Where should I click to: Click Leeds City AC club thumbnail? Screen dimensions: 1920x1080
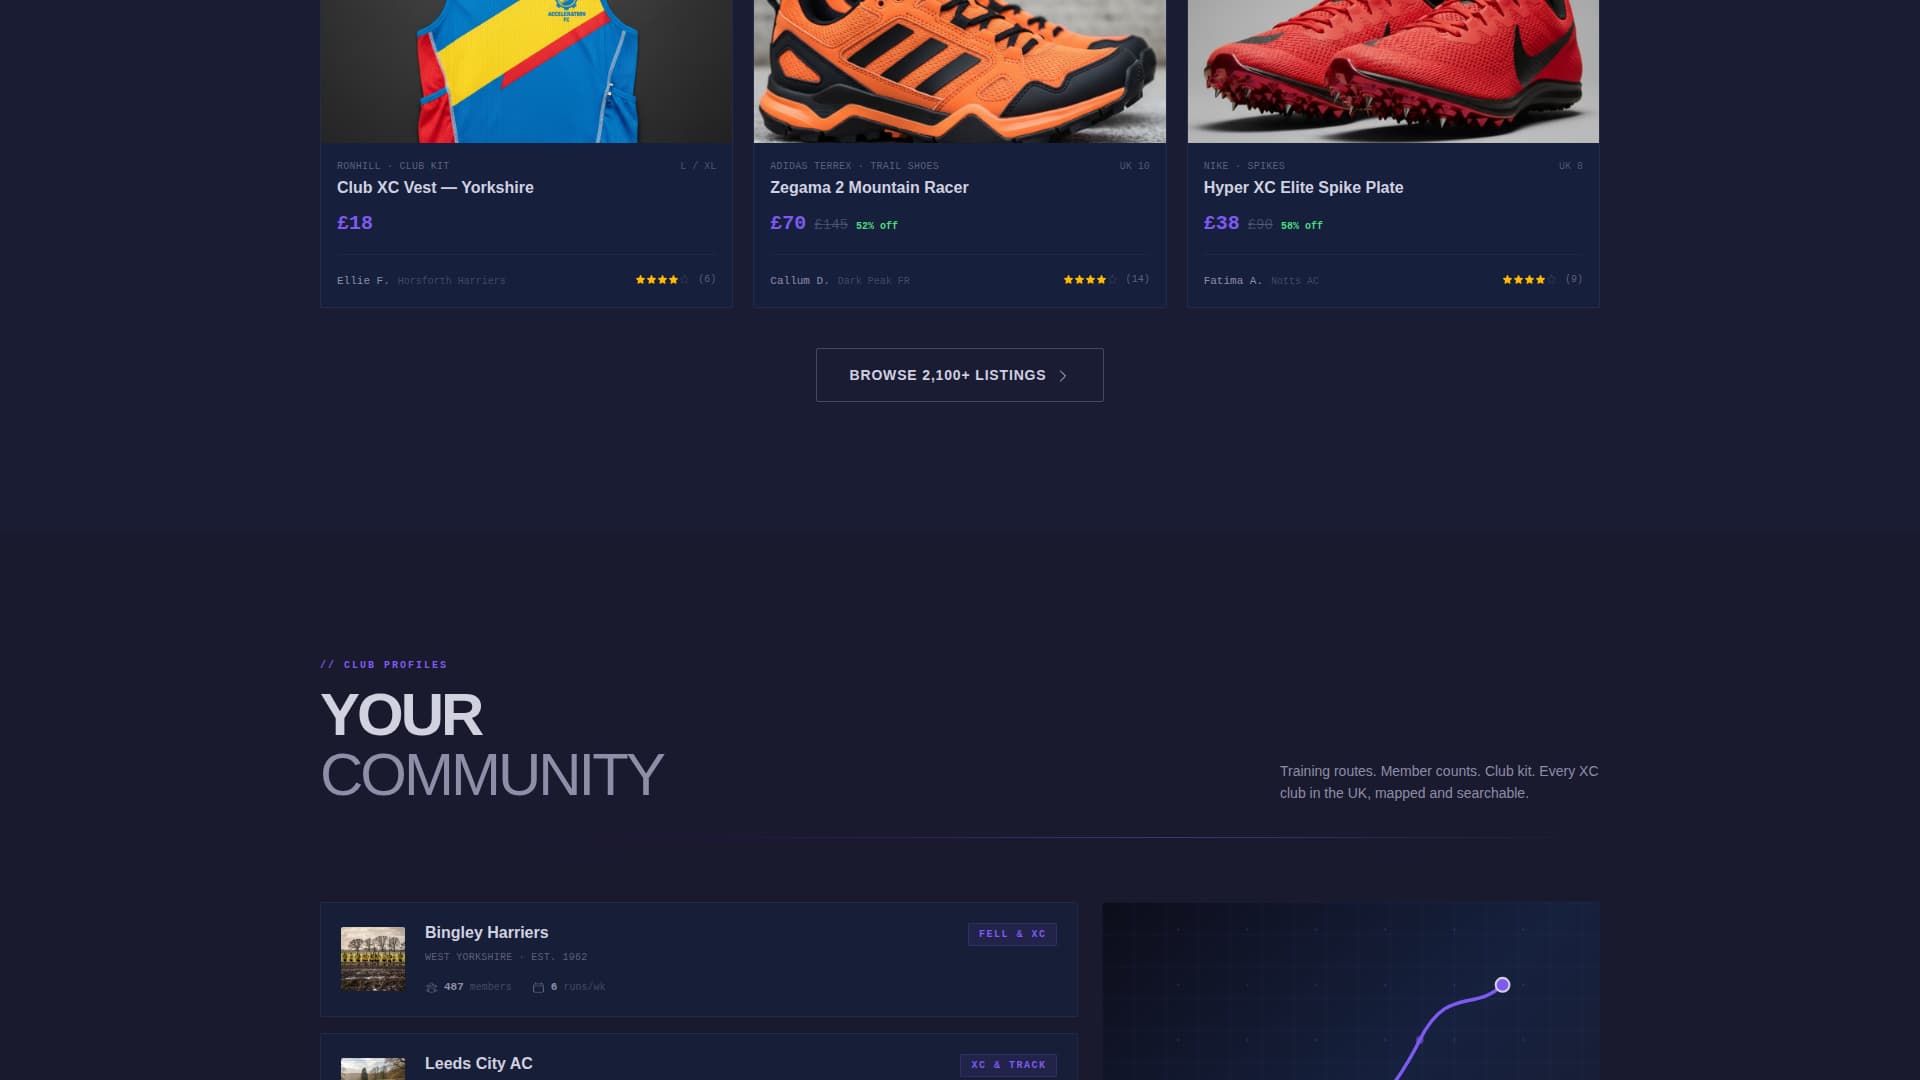pos(373,1069)
